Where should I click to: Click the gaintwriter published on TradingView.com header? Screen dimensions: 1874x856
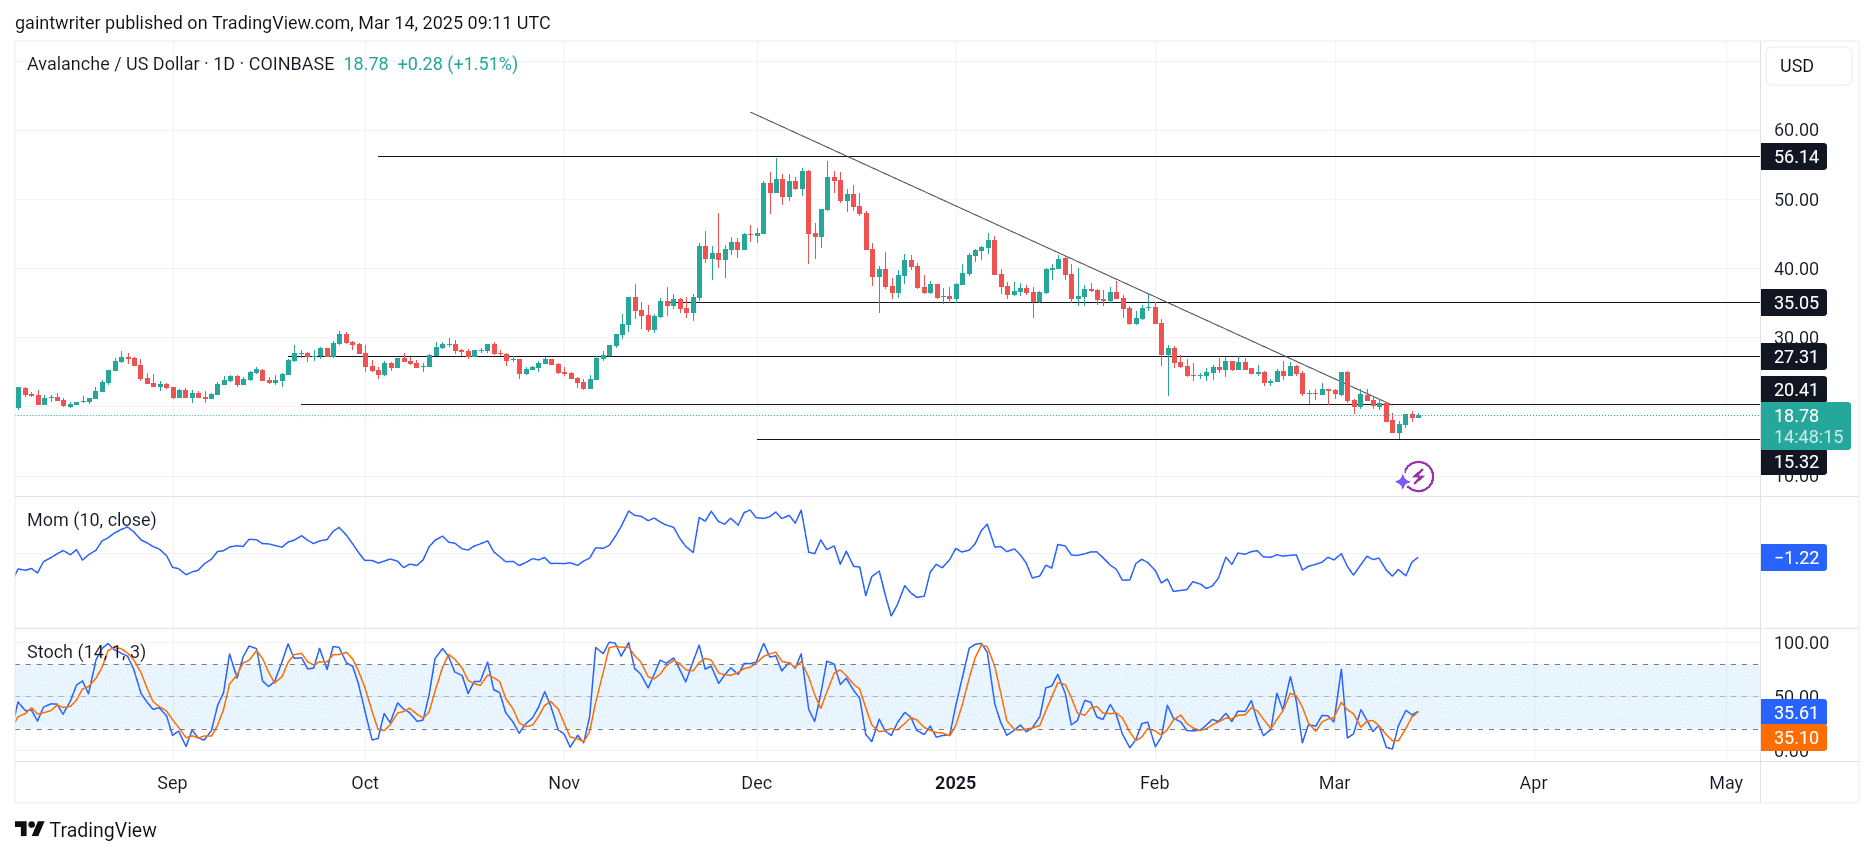[283, 23]
